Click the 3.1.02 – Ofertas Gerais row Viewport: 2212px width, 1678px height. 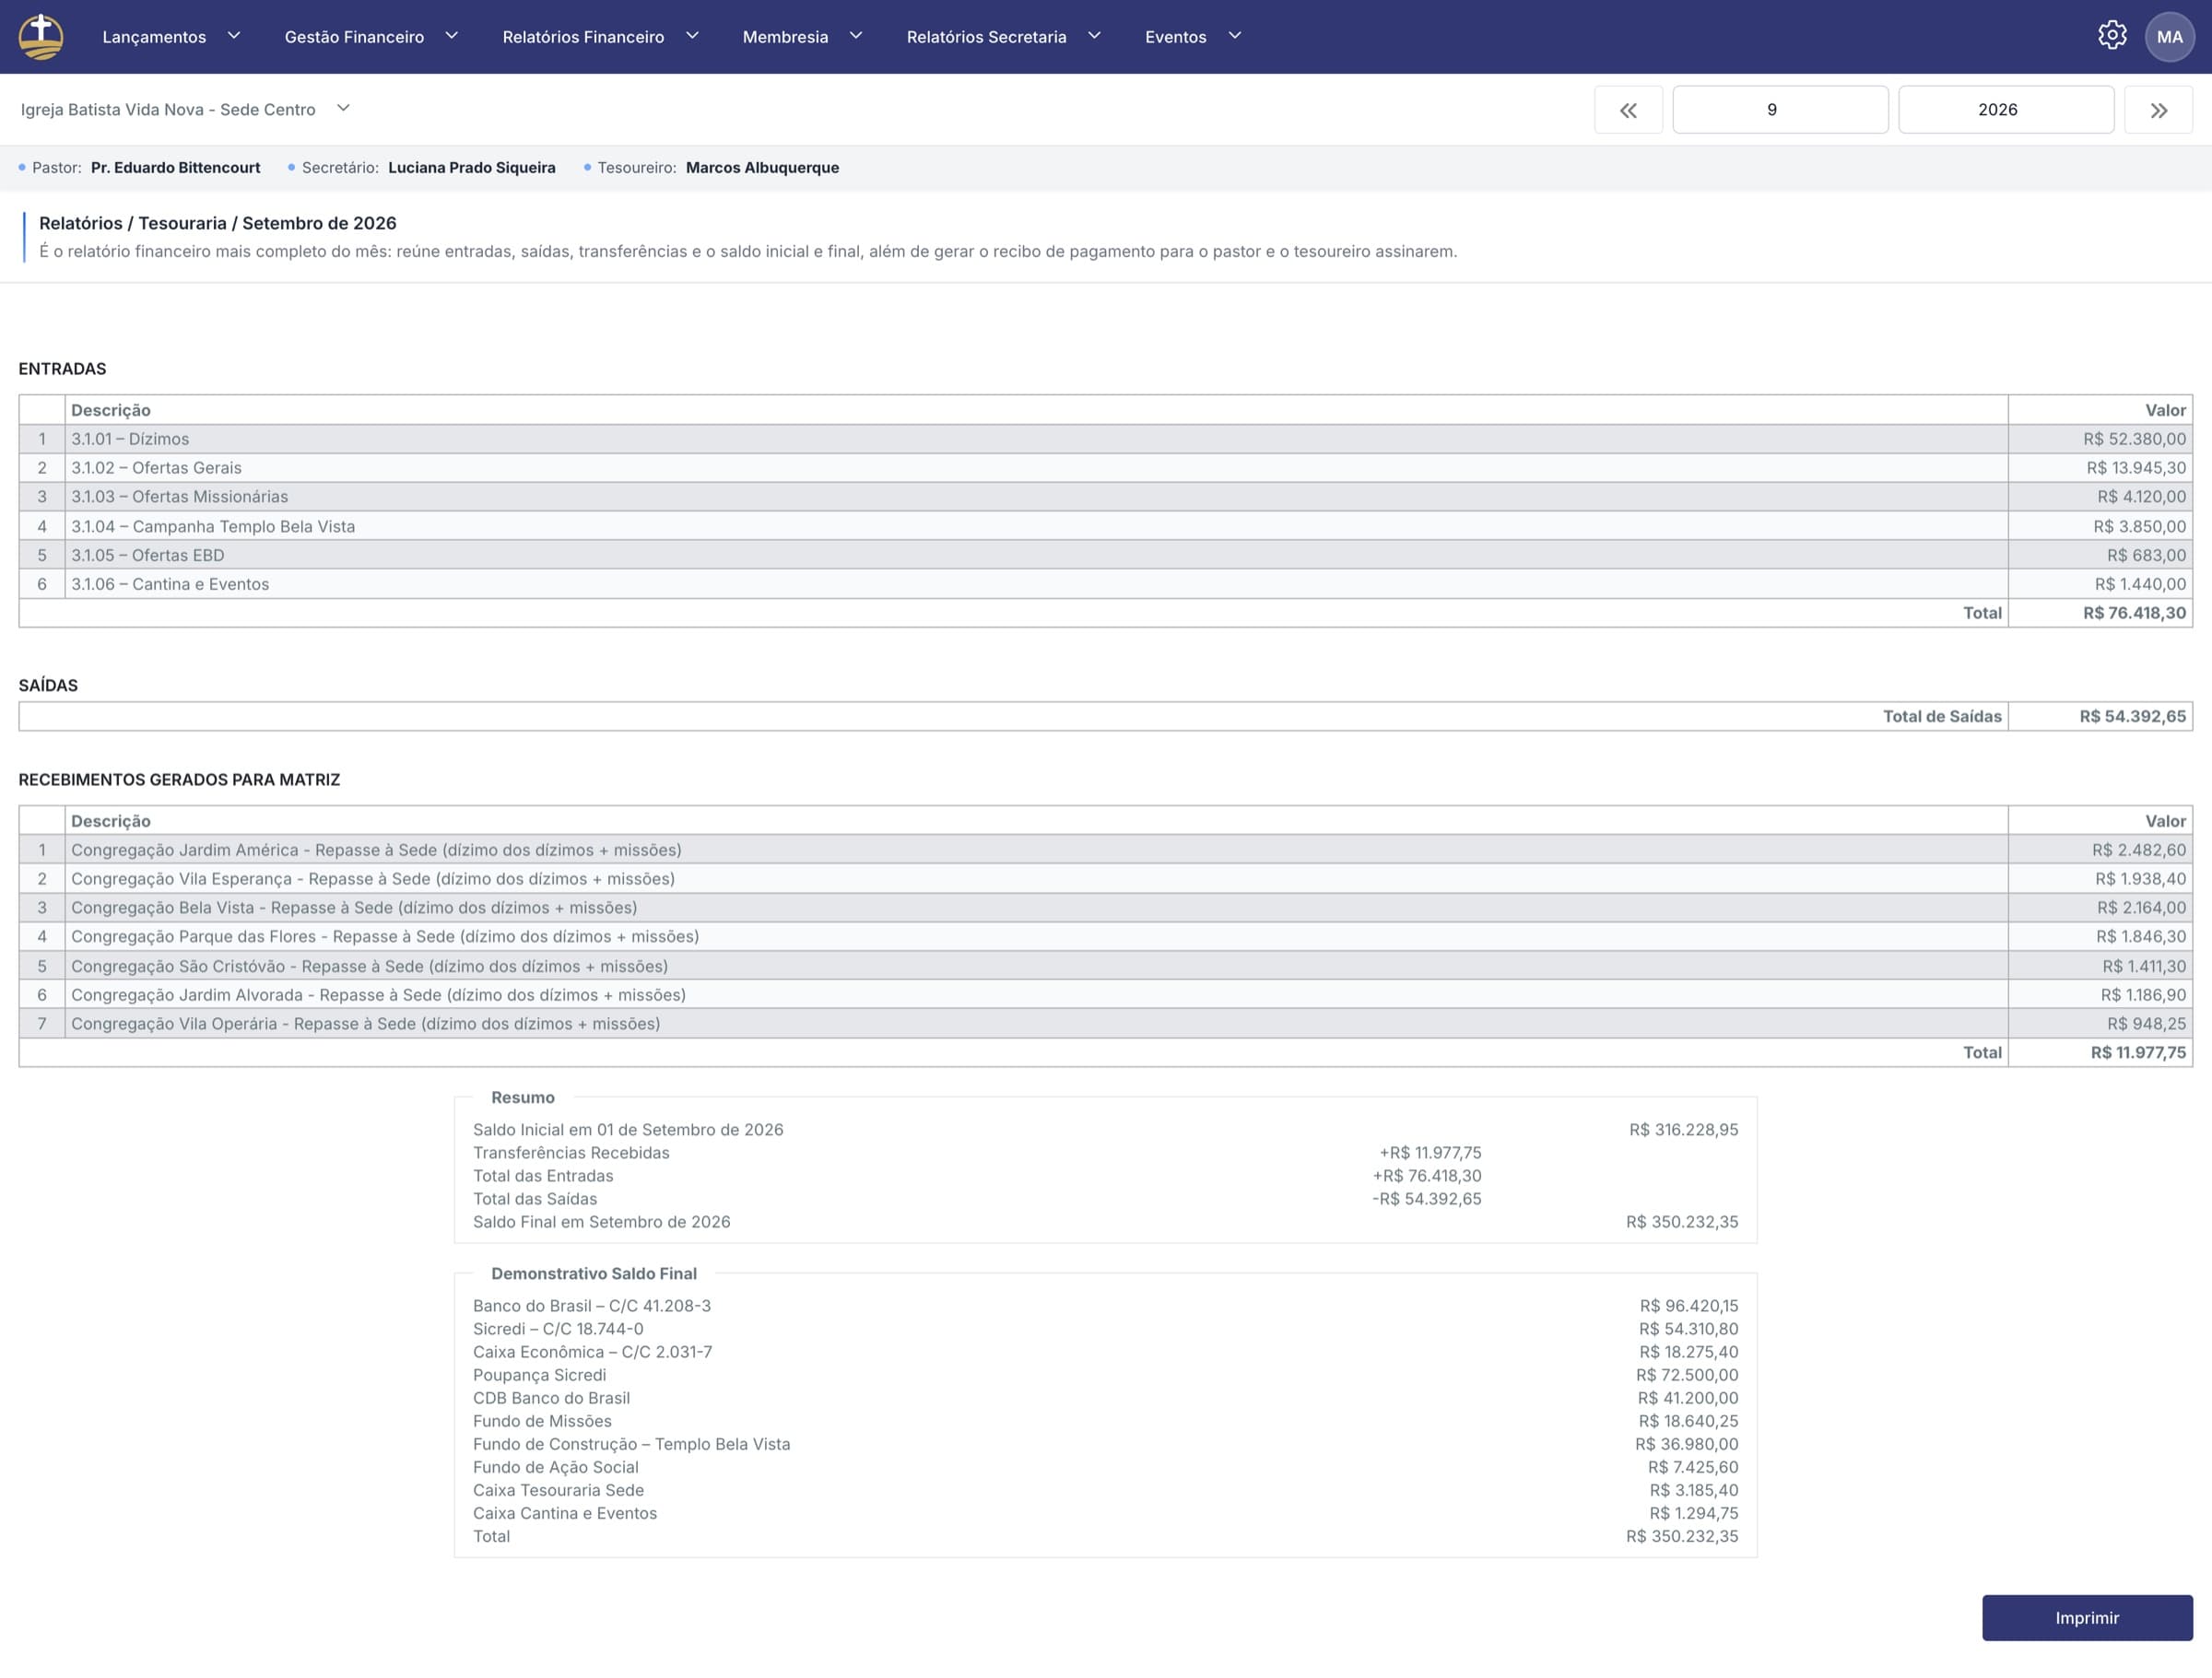point(1105,468)
